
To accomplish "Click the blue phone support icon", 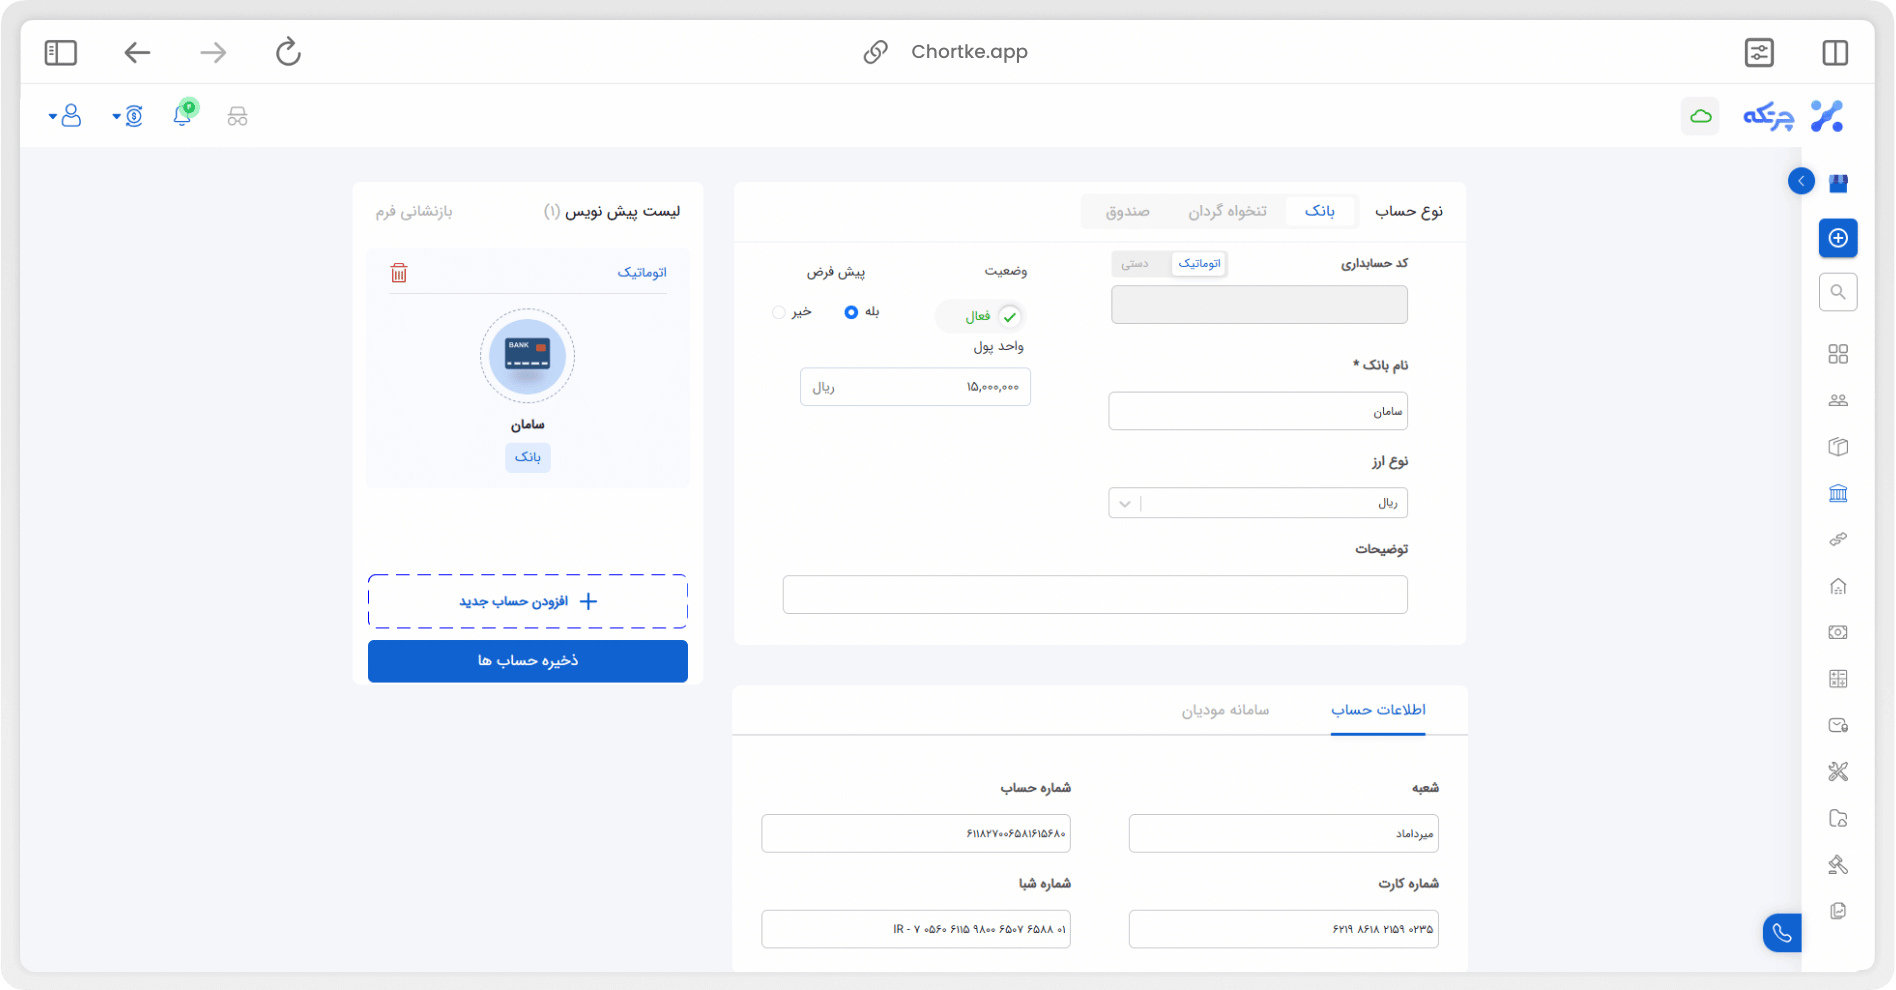I will pos(1781,933).
